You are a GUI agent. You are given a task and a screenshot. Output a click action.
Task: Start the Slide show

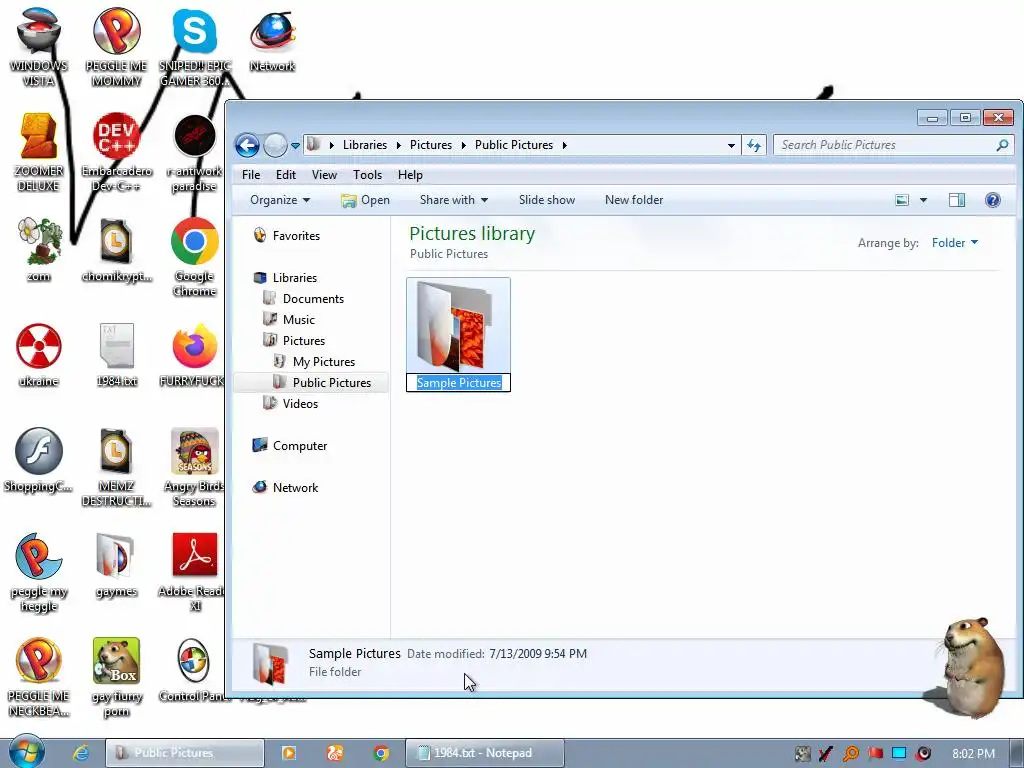pos(547,200)
